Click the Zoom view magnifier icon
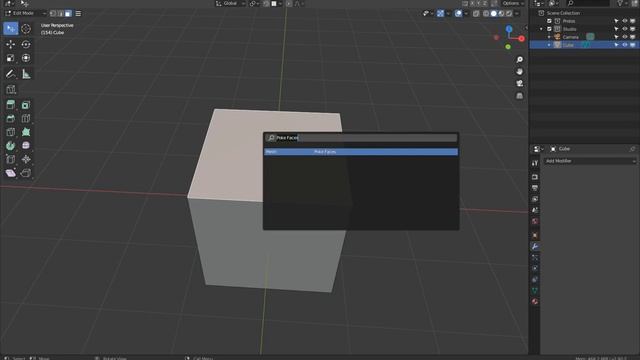Screen dimensions: 640x360 pyautogui.click(x=520, y=60)
